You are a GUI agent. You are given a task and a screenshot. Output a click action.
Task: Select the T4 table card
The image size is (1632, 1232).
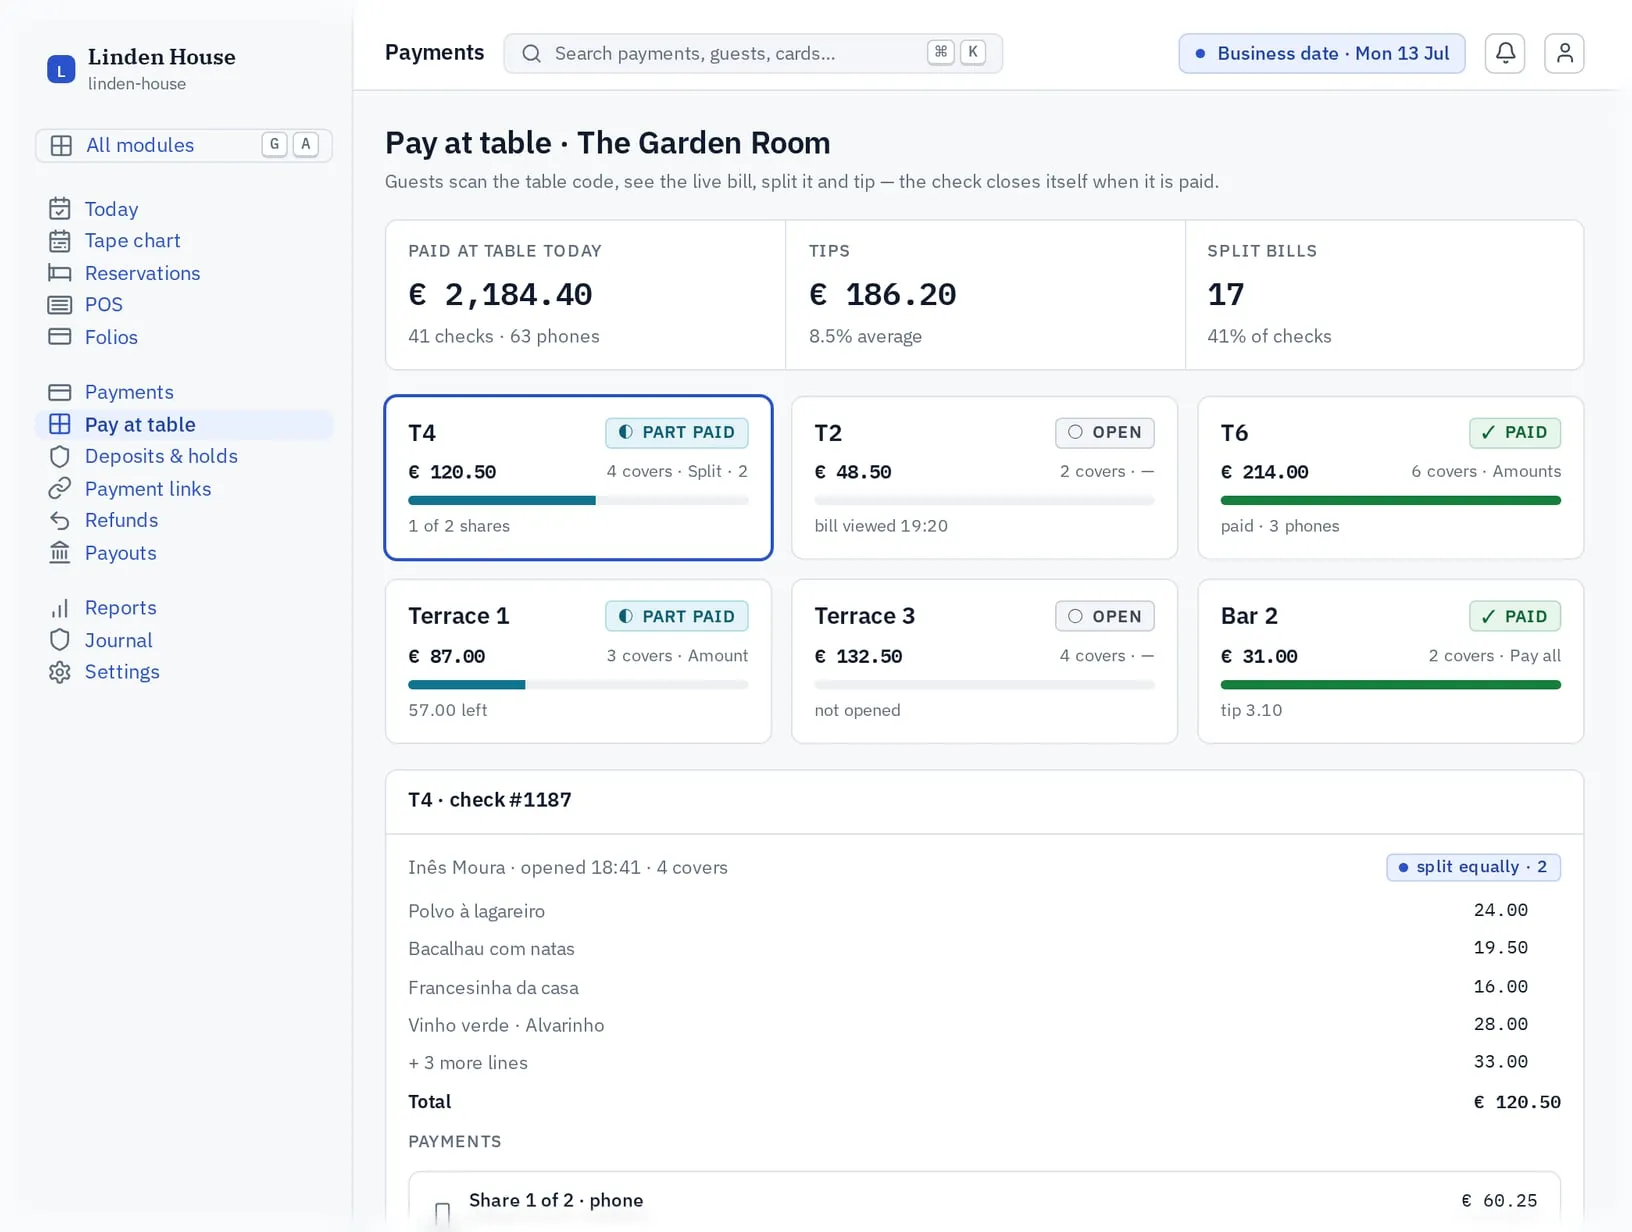point(578,478)
